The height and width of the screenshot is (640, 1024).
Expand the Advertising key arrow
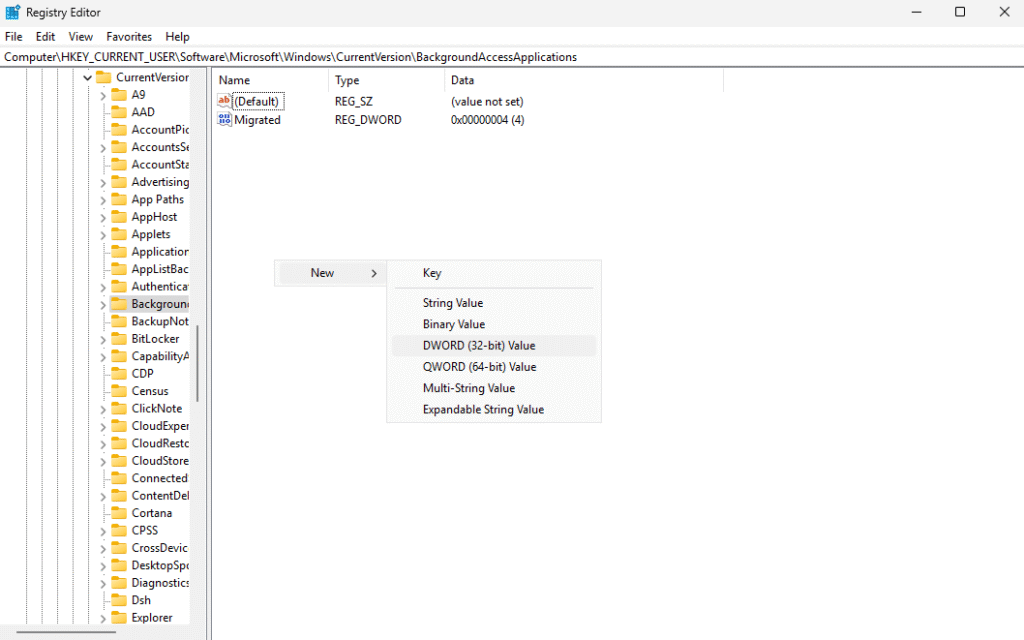[102, 182]
